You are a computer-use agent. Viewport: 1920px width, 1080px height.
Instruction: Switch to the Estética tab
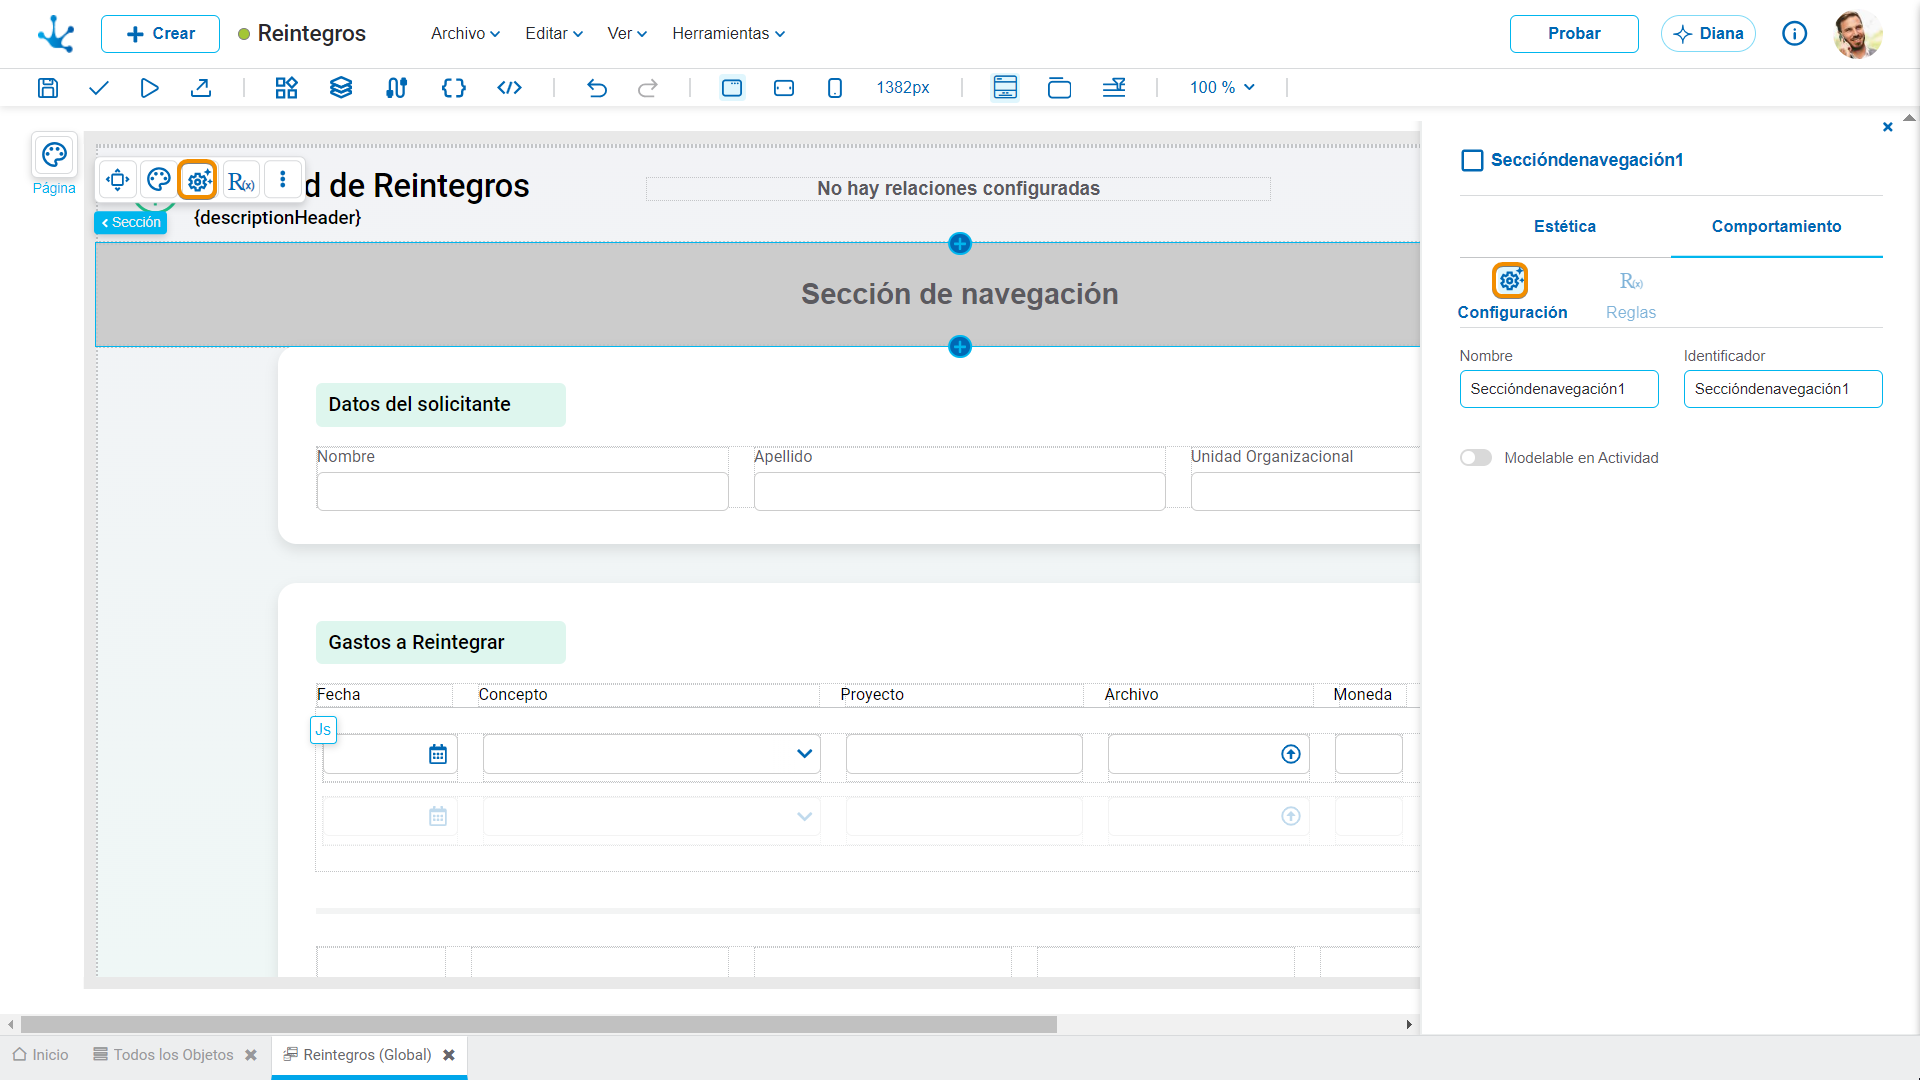coord(1565,227)
